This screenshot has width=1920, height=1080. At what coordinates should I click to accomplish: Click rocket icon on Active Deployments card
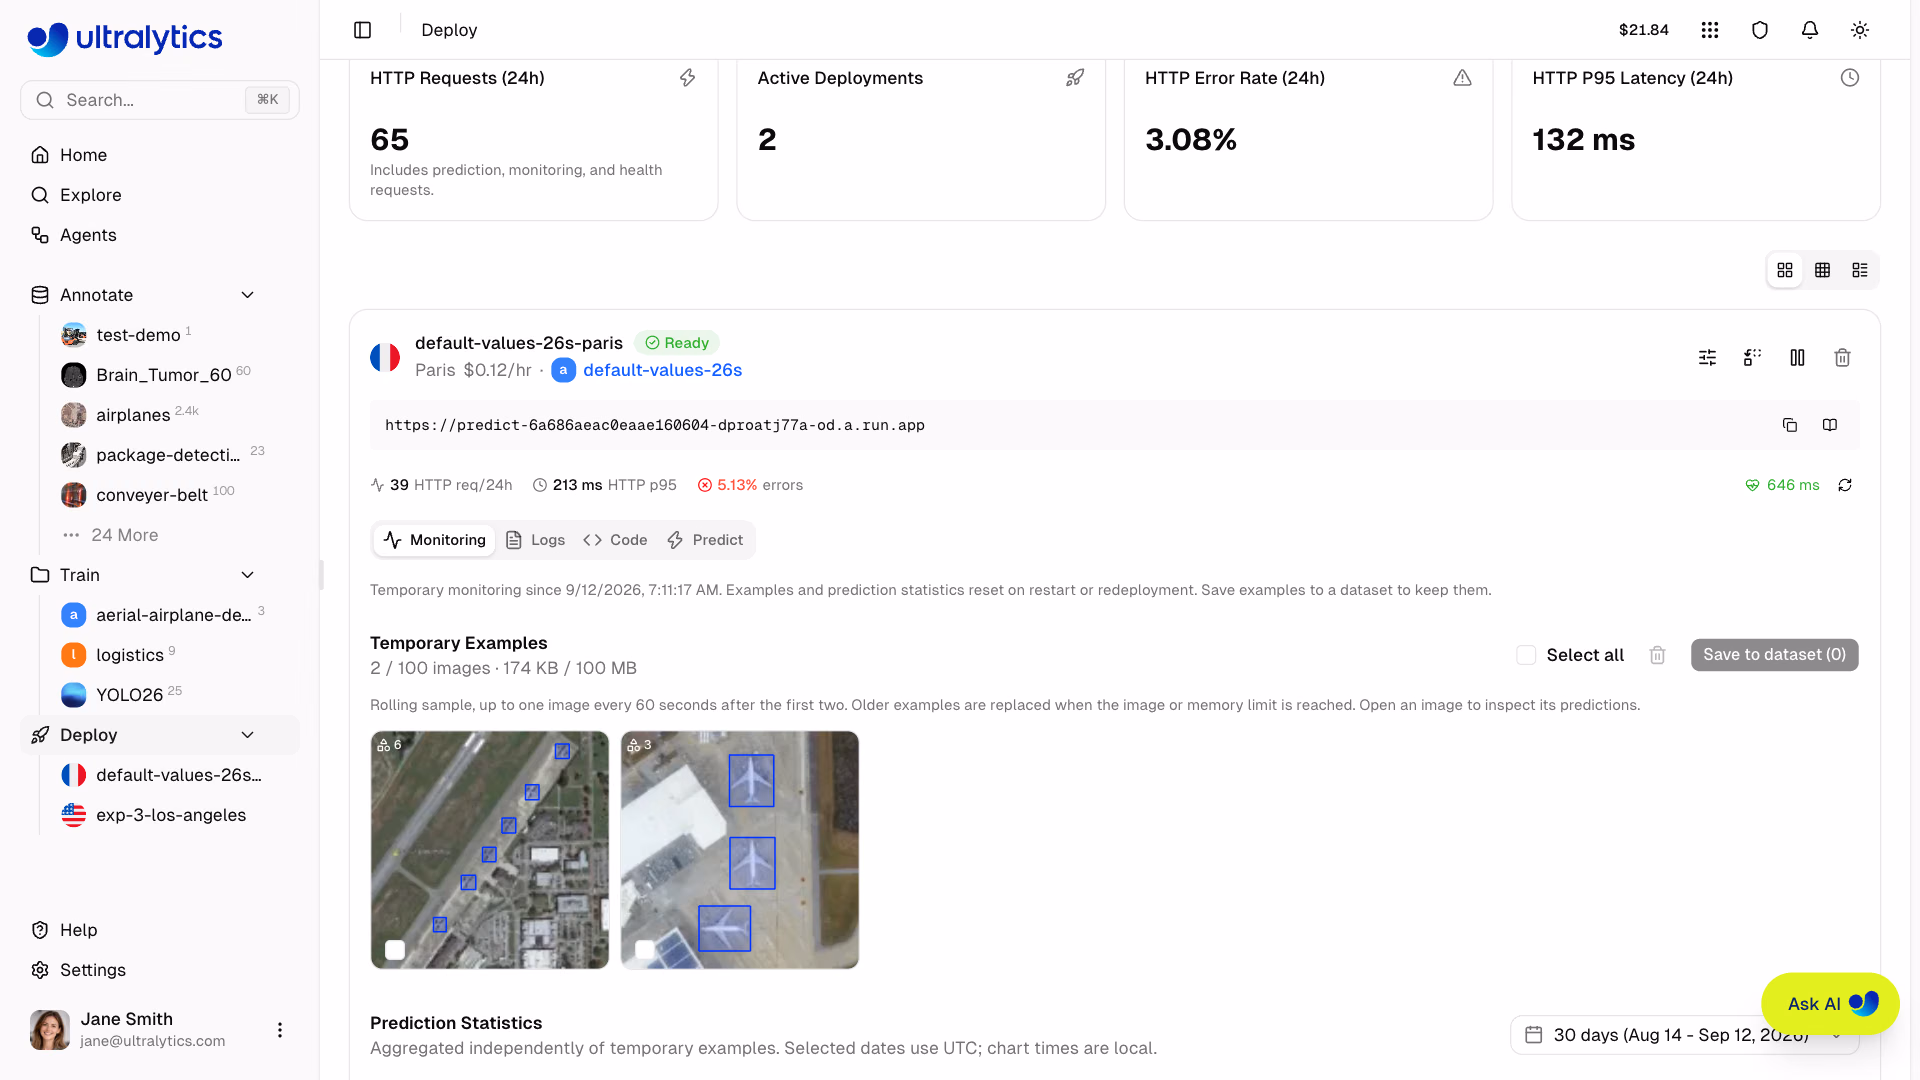(x=1075, y=78)
